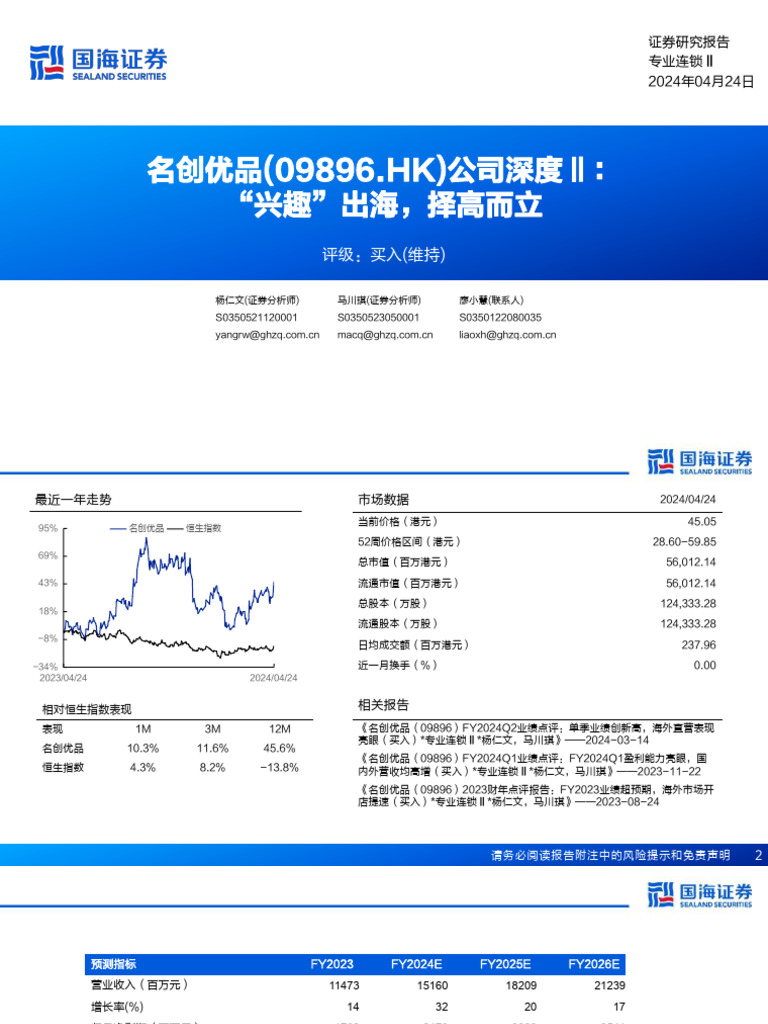
Task: Click page number 2 in the footer
Action: click(x=758, y=855)
